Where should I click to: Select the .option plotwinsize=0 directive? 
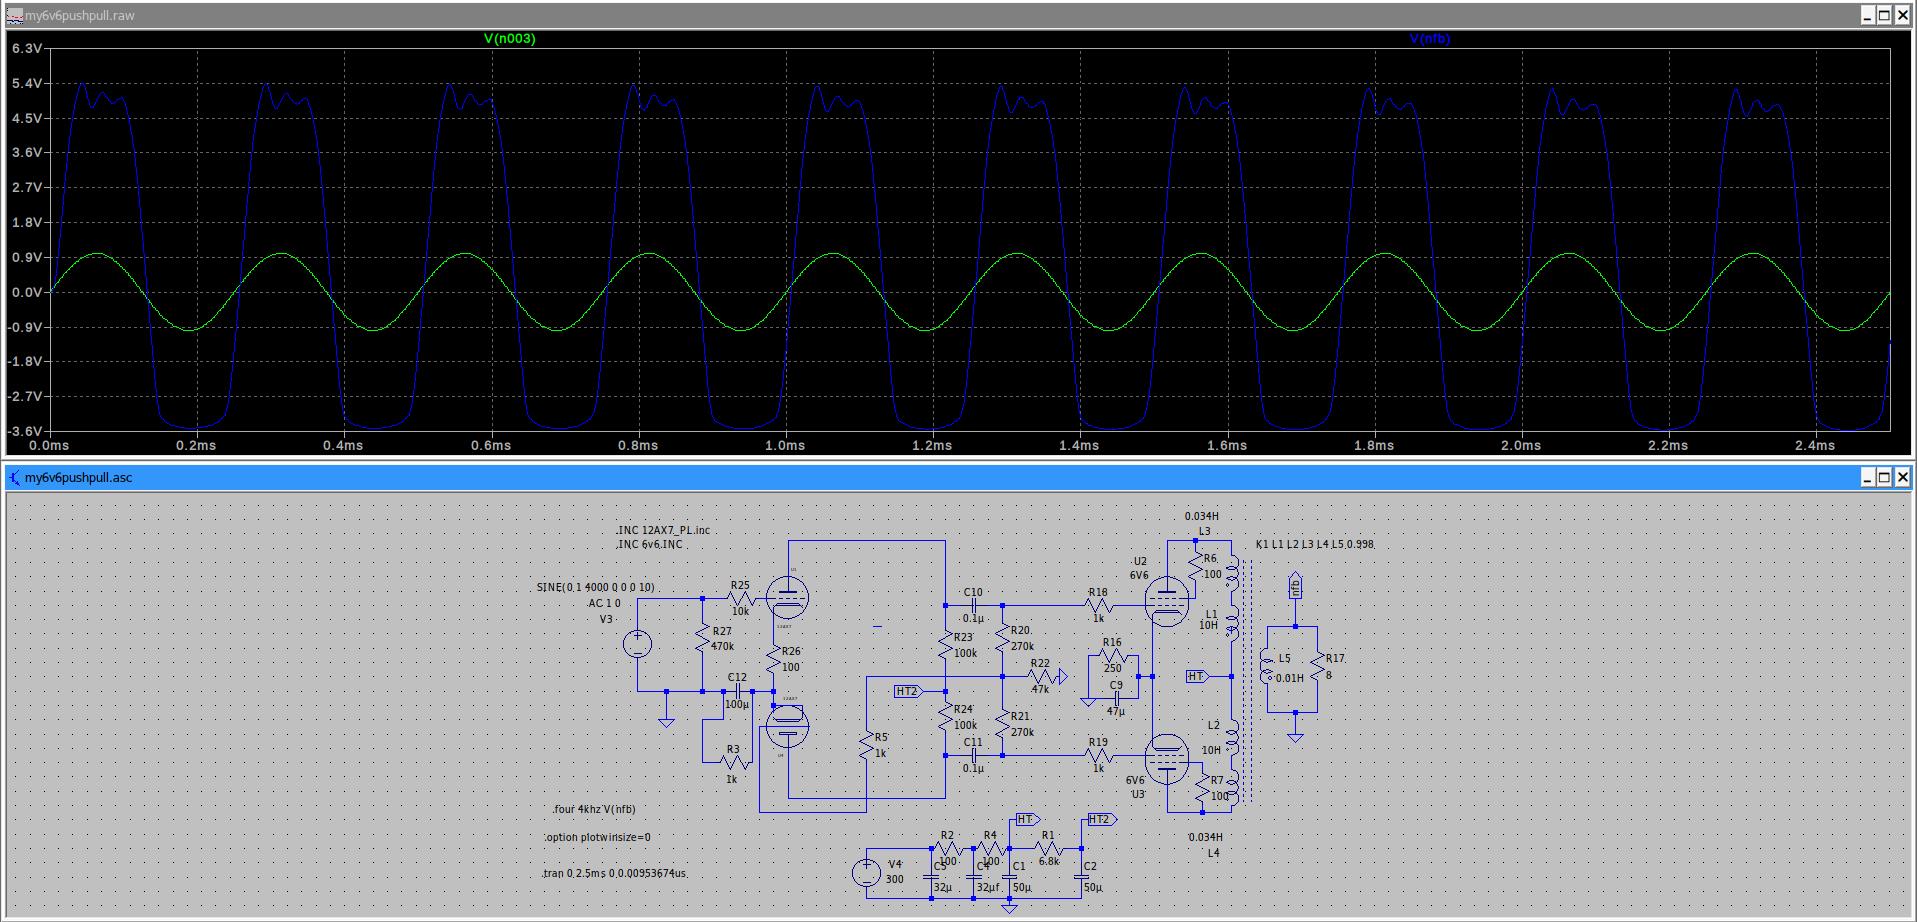pyautogui.click(x=597, y=837)
